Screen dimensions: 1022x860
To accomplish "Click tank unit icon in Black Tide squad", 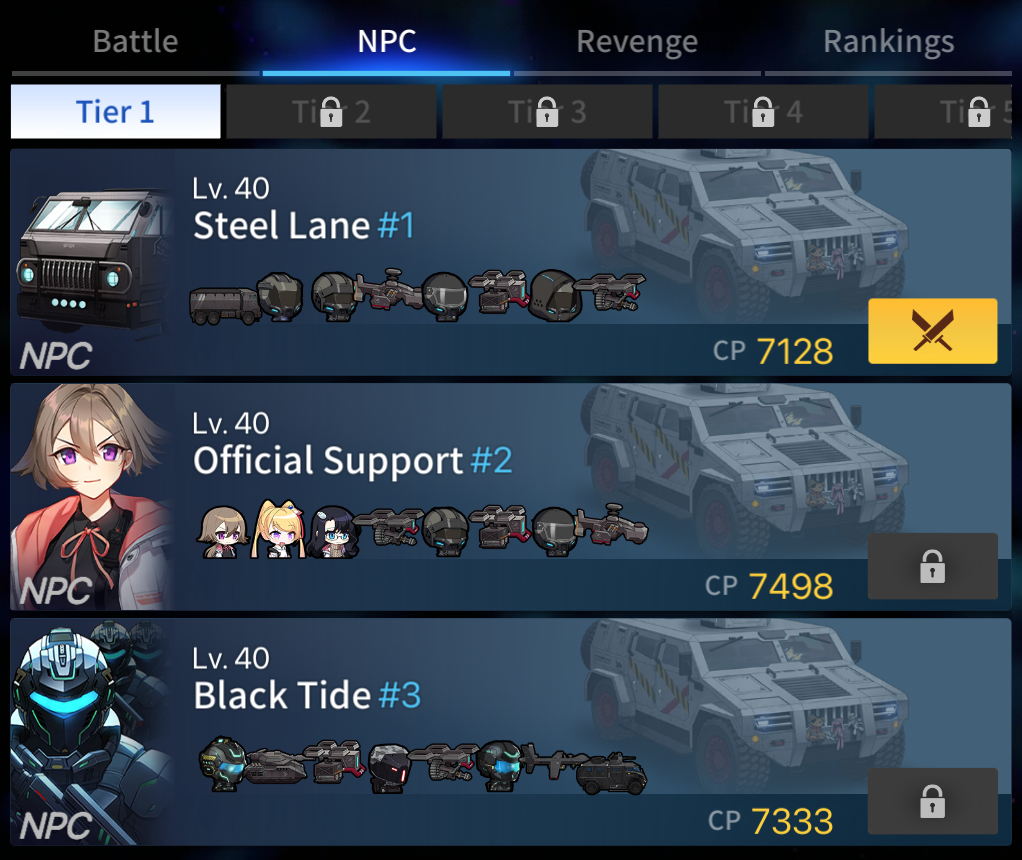I will 275,765.
